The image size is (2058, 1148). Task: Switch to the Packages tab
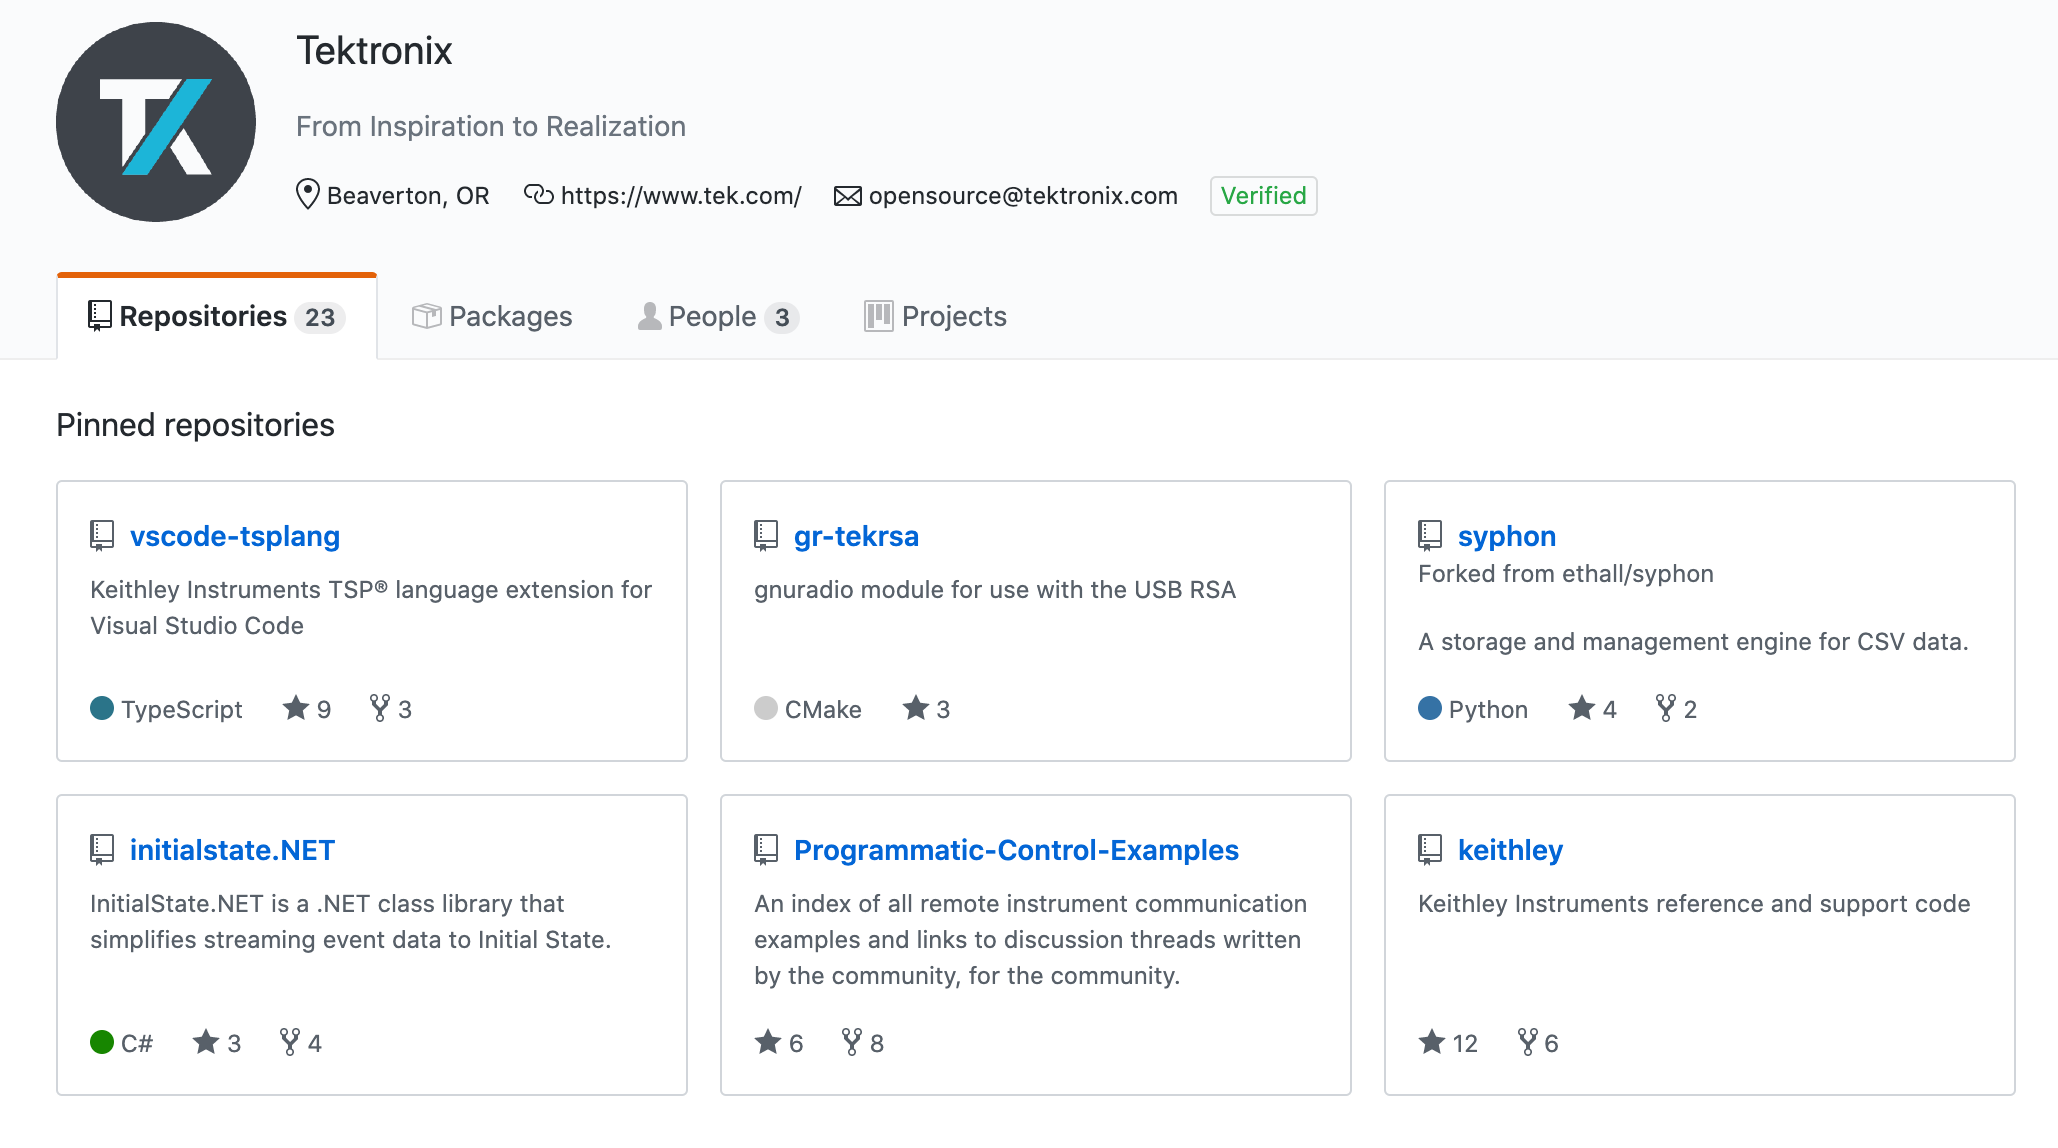click(x=510, y=316)
